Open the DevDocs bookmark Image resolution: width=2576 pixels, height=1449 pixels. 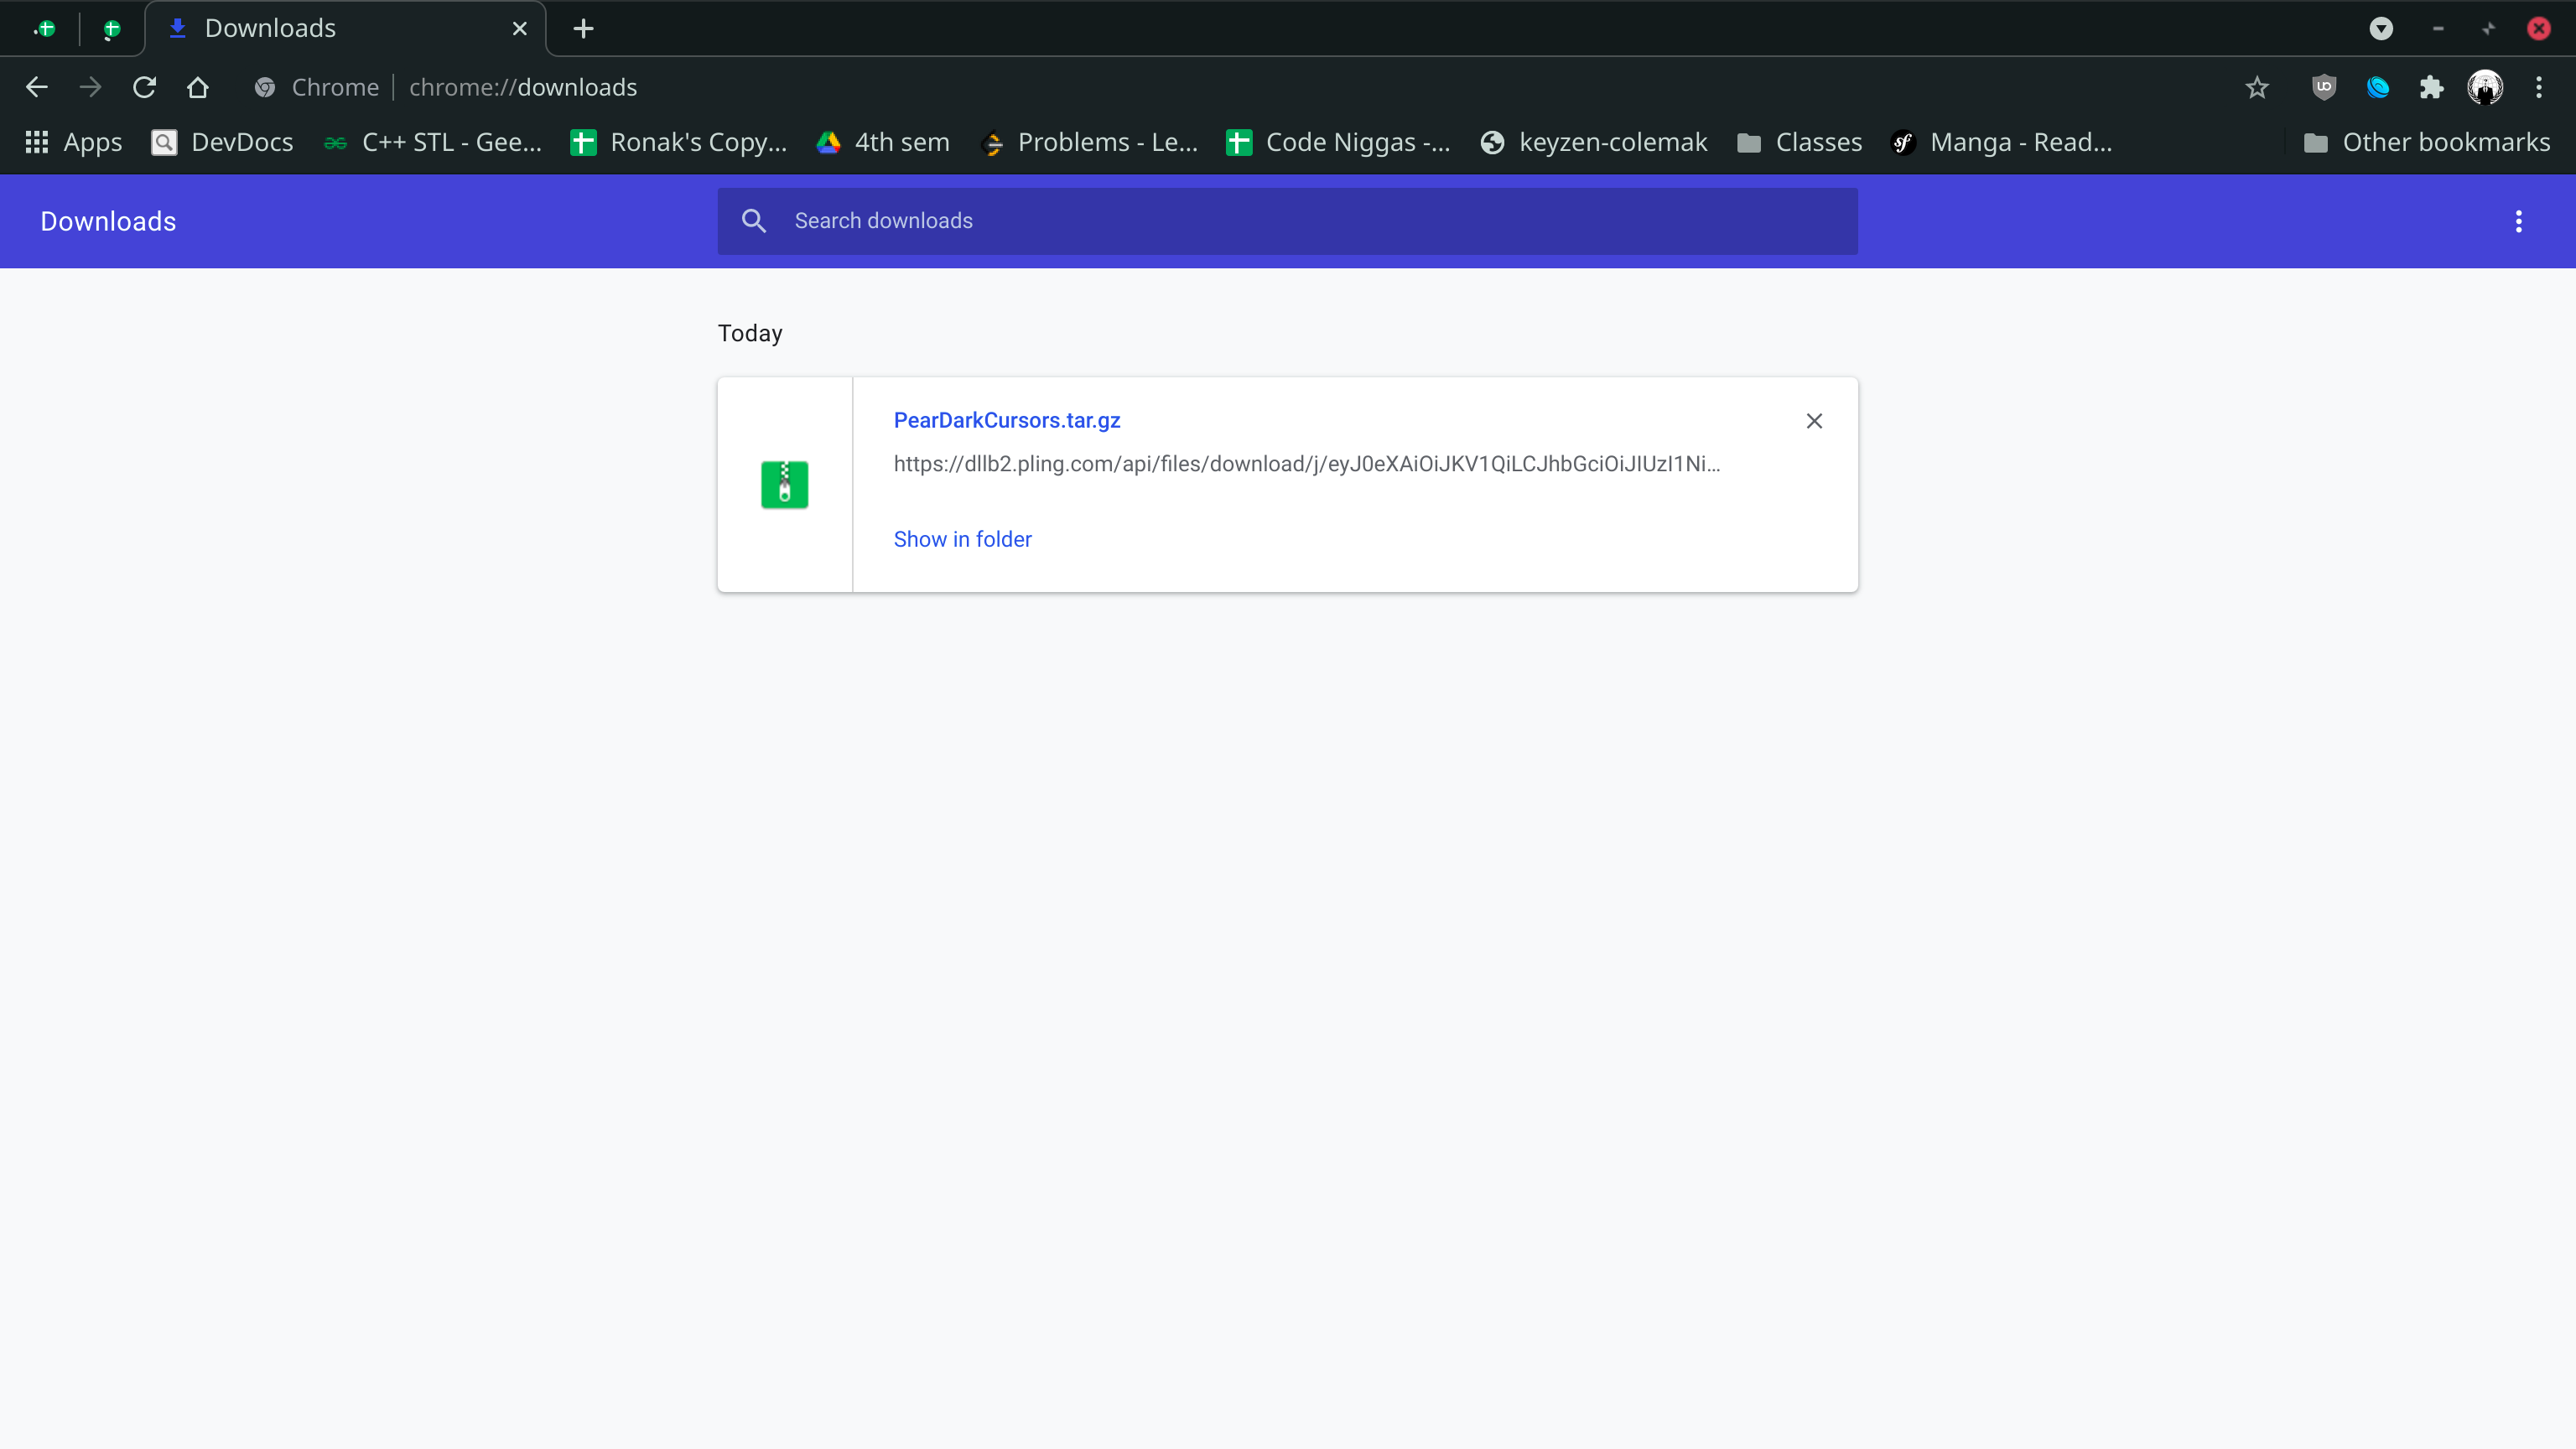click(x=222, y=142)
